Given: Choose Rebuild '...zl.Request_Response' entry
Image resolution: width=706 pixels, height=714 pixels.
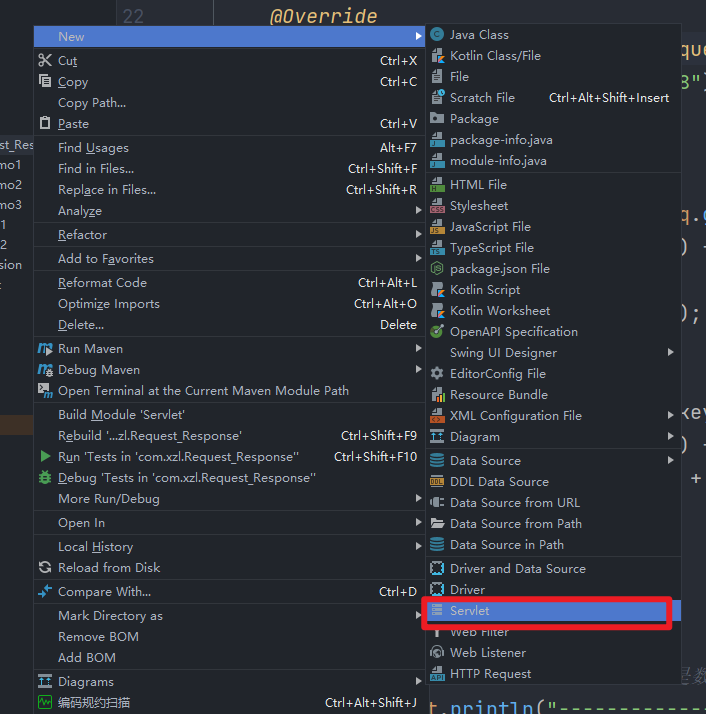Looking at the screenshot, I should coord(230,436).
